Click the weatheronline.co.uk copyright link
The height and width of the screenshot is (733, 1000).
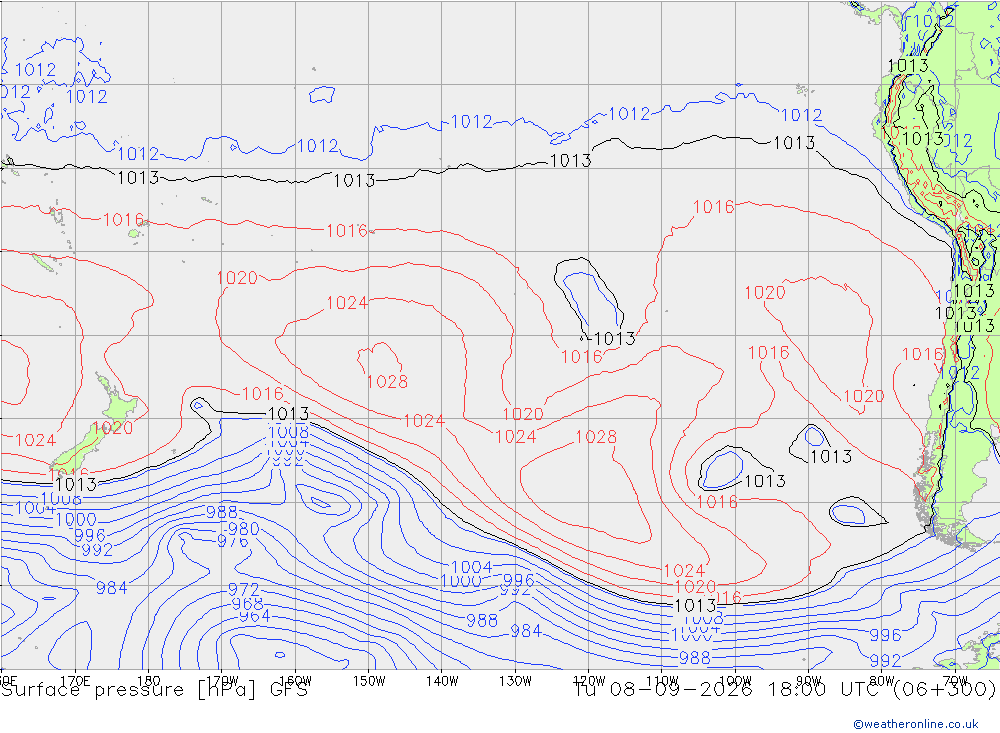click(915, 724)
